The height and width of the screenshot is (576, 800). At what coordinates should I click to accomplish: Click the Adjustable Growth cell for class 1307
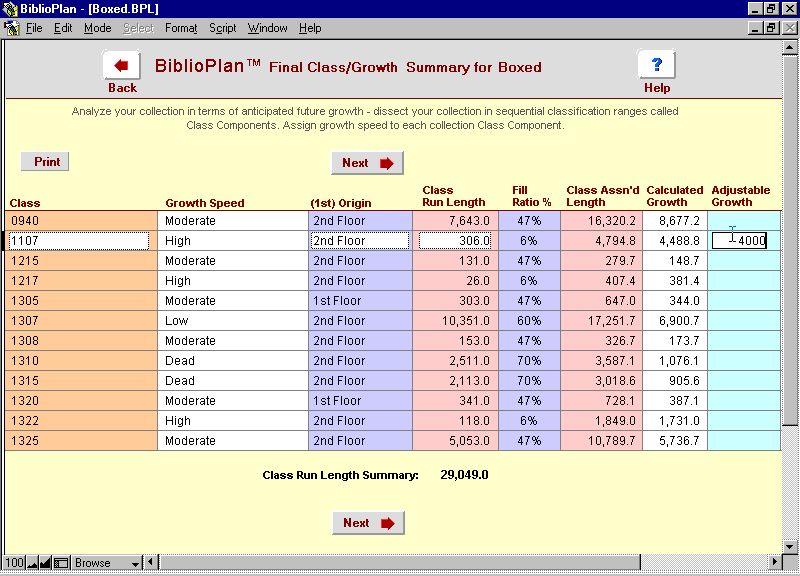coord(744,321)
